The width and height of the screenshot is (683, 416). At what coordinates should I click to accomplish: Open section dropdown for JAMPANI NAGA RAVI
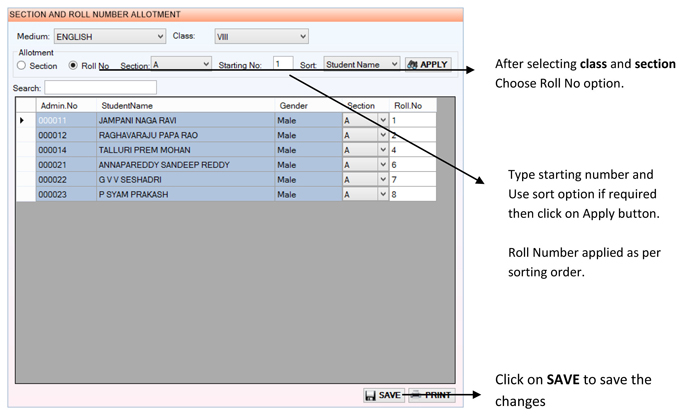click(383, 120)
